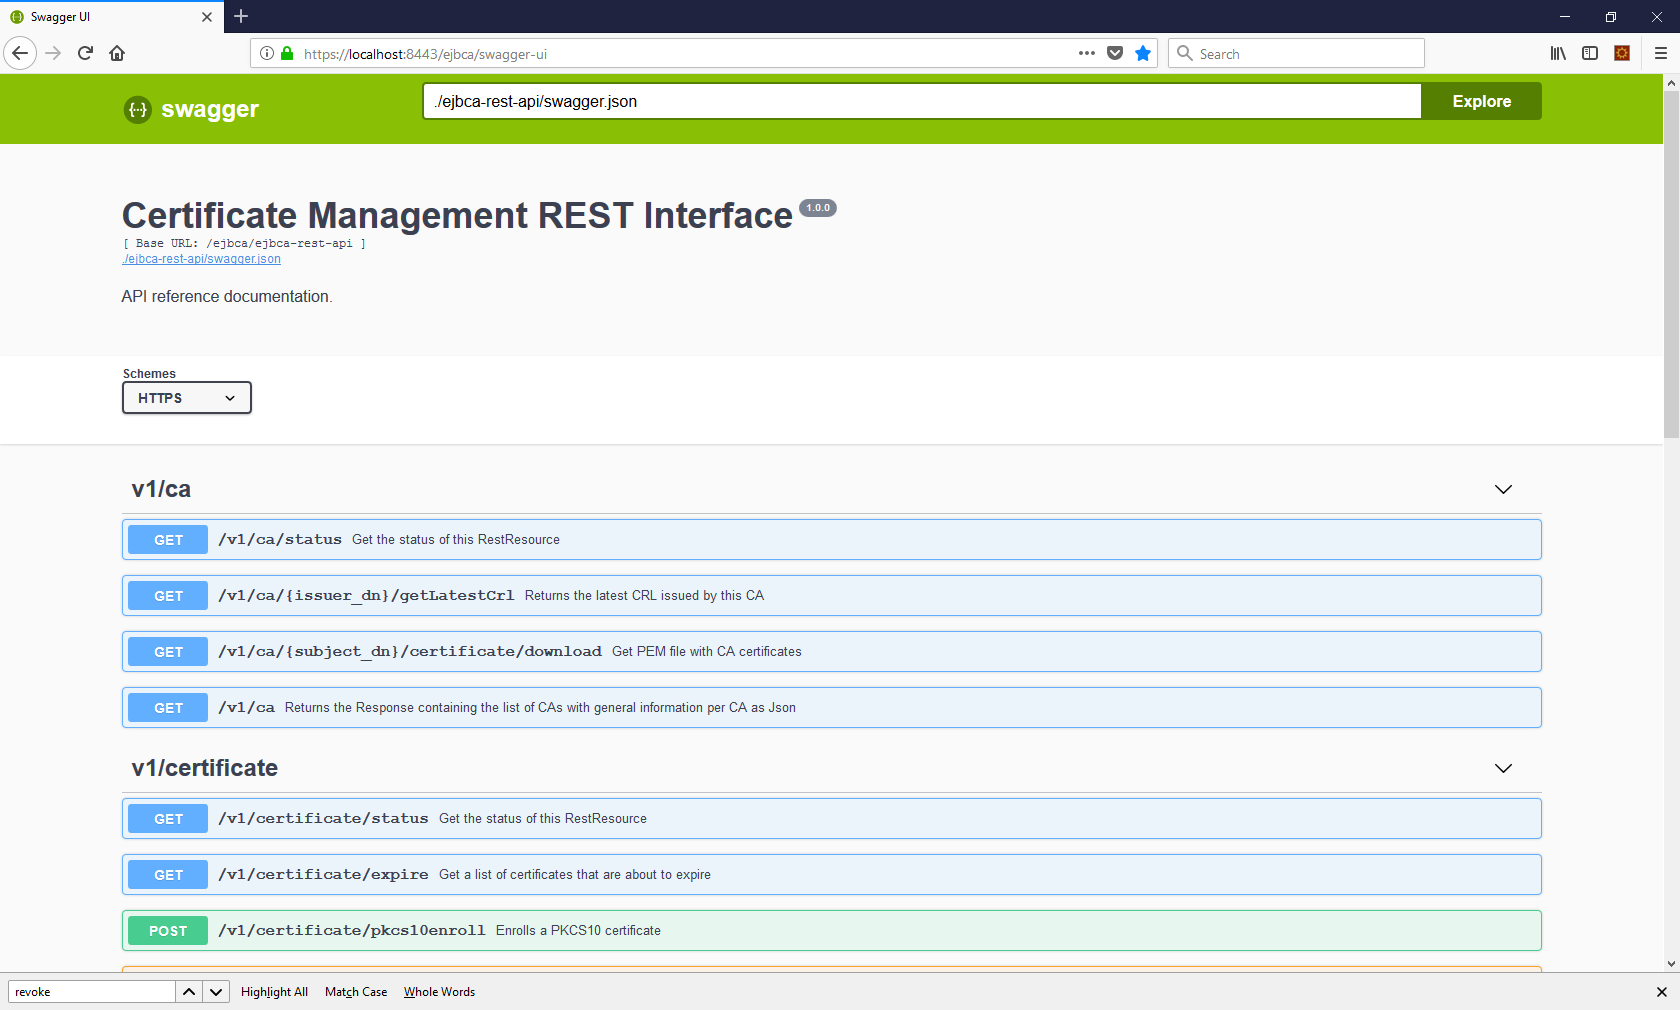The height and width of the screenshot is (1010, 1680).
Task: Open the HTTPS schemes dropdown
Action: [x=187, y=398]
